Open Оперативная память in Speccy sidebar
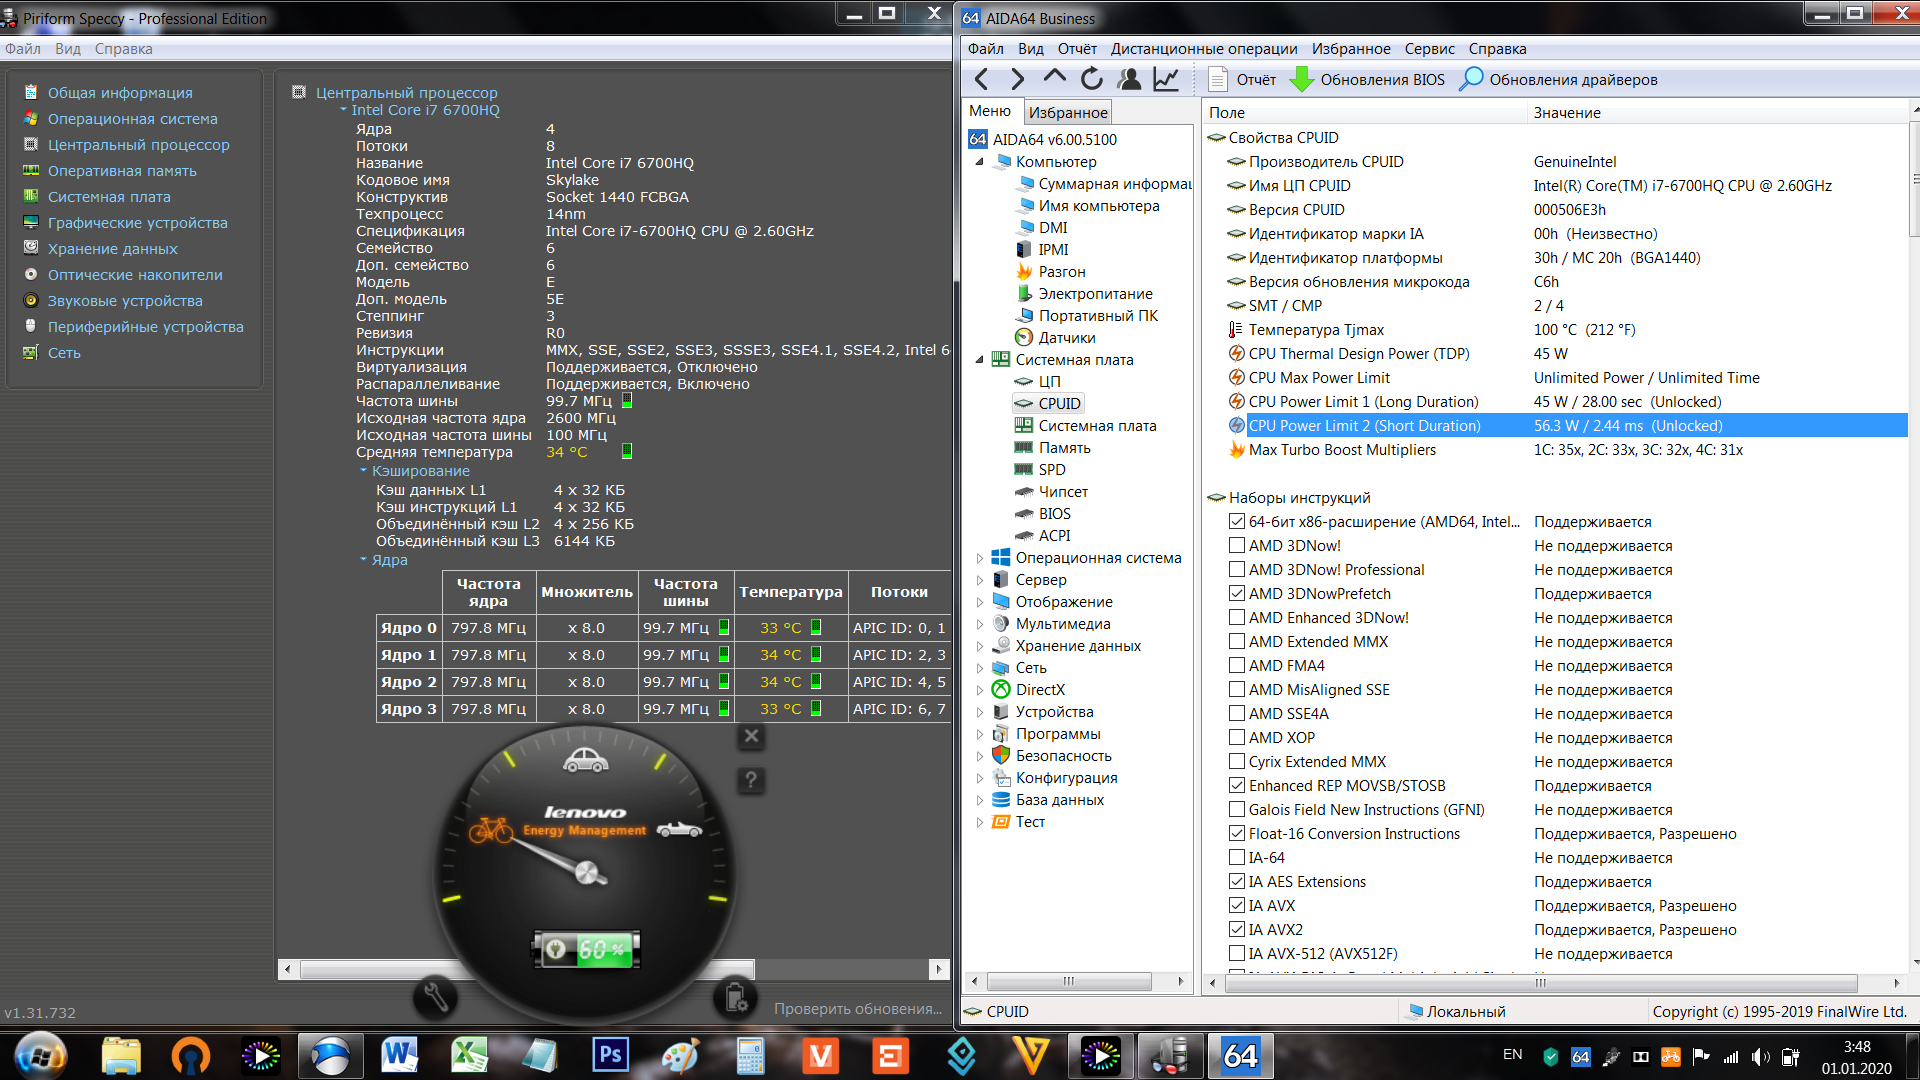The image size is (1920, 1080). (122, 171)
